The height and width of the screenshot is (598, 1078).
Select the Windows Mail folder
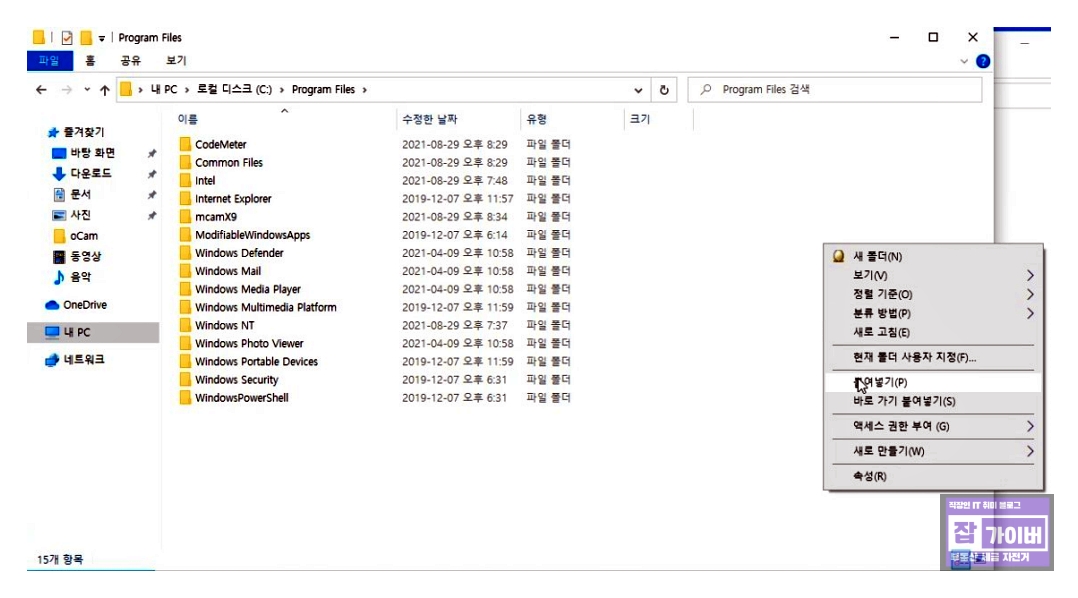228,271
